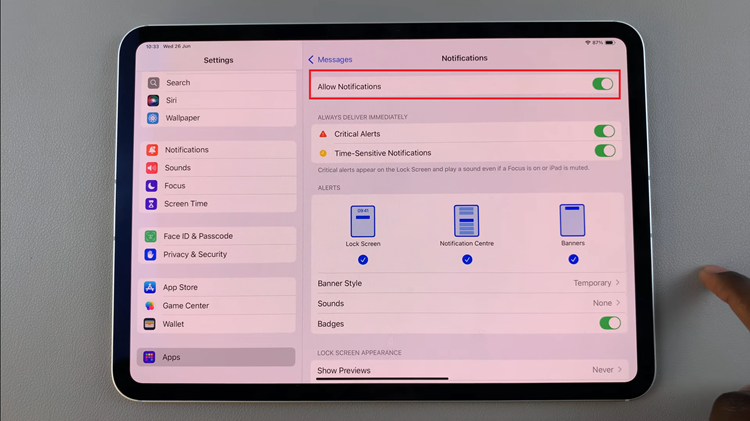Tap the Notification Centre preview icon
750x421 pixels.
click(466, 221)
